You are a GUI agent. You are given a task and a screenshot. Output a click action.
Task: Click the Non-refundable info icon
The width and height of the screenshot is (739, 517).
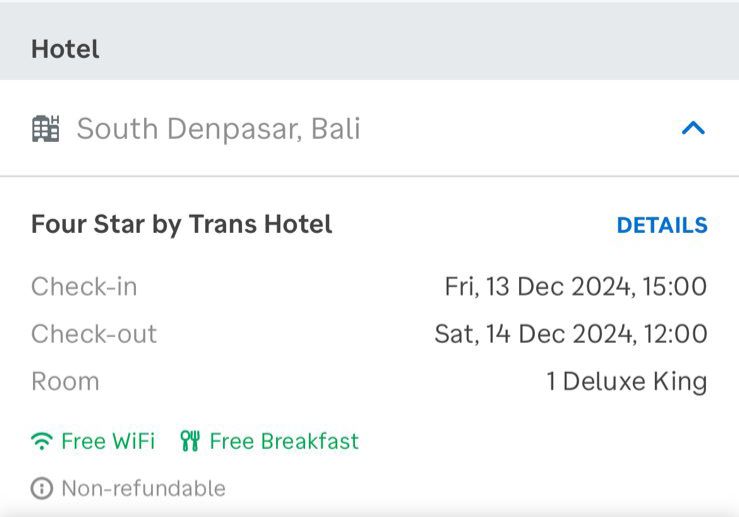pos(41,489)
